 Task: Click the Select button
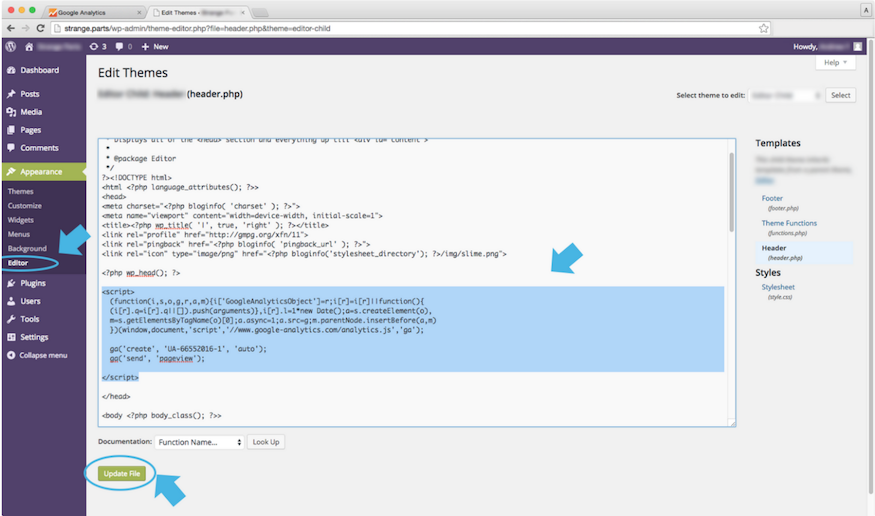(x=840, y=95)
